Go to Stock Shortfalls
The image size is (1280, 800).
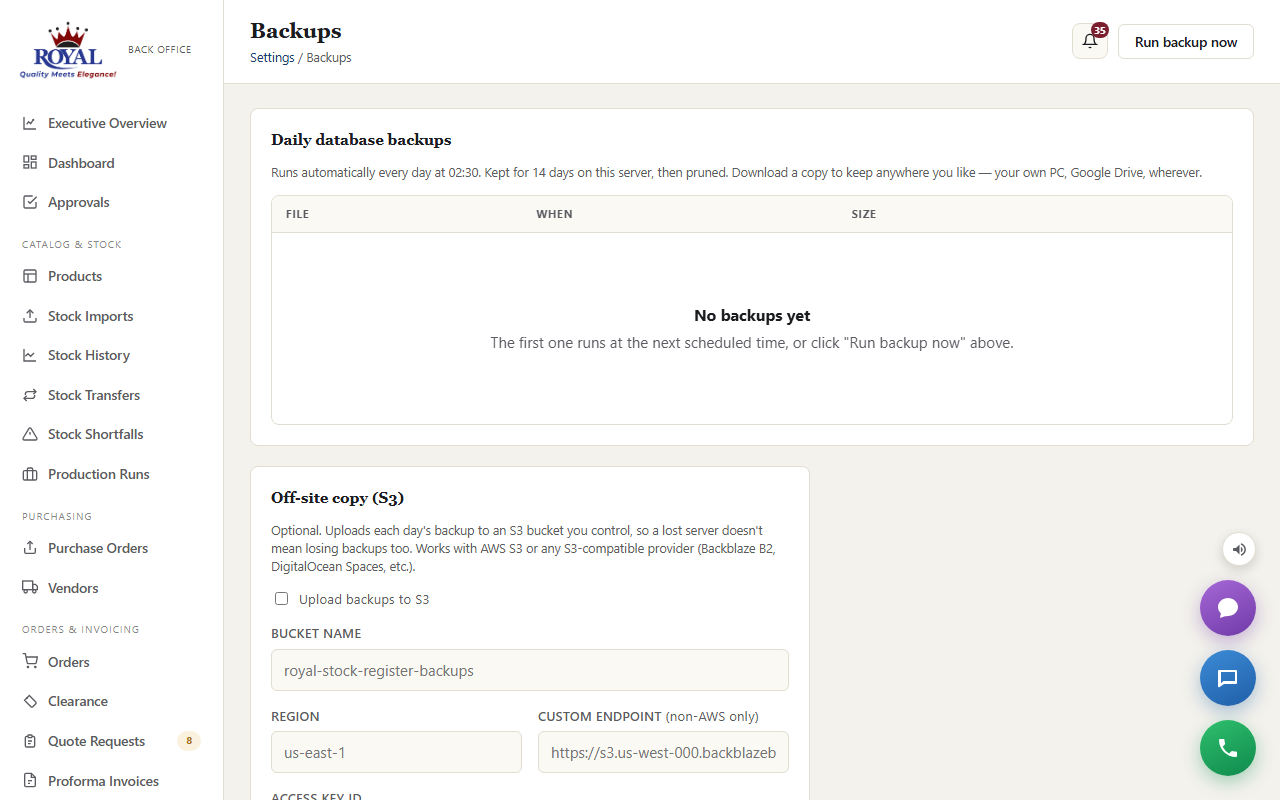(111, 434)
